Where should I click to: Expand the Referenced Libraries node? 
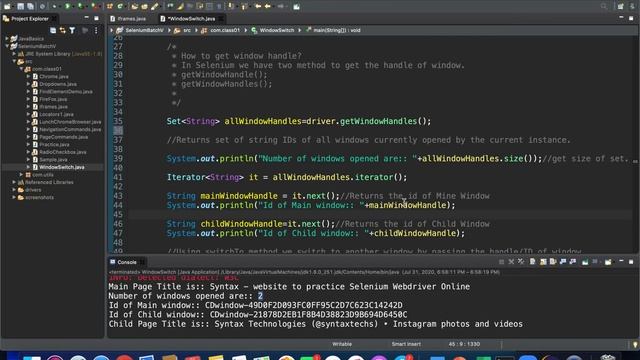click(x=14, y=182)
